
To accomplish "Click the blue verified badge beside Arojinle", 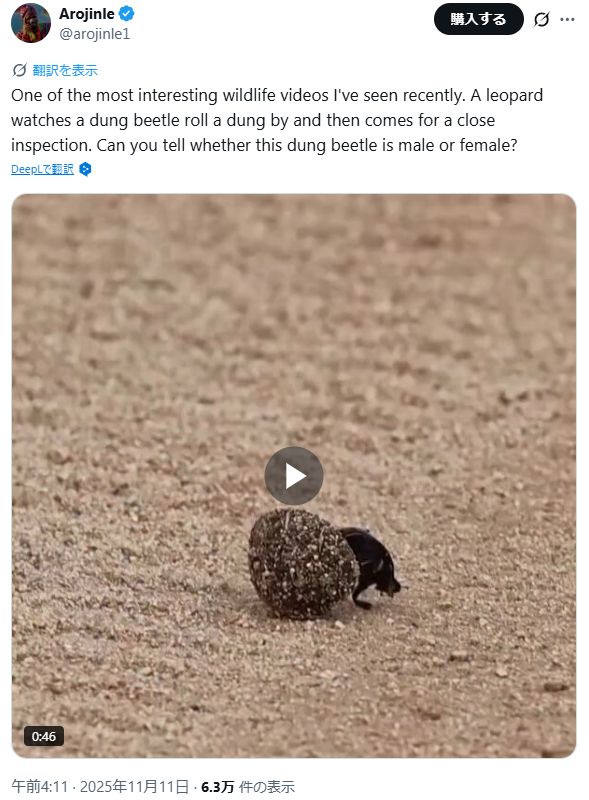I will tap(127, 14).
